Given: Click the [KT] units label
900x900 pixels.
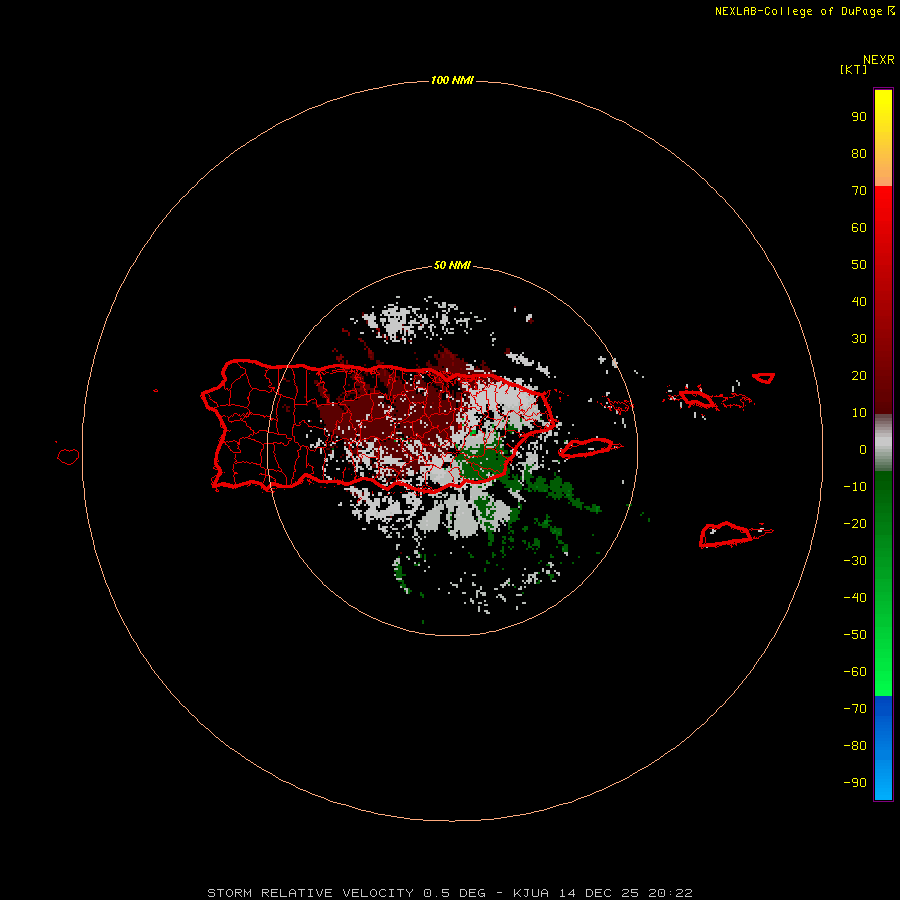Looking at the screenshot, I should point(853,69).
